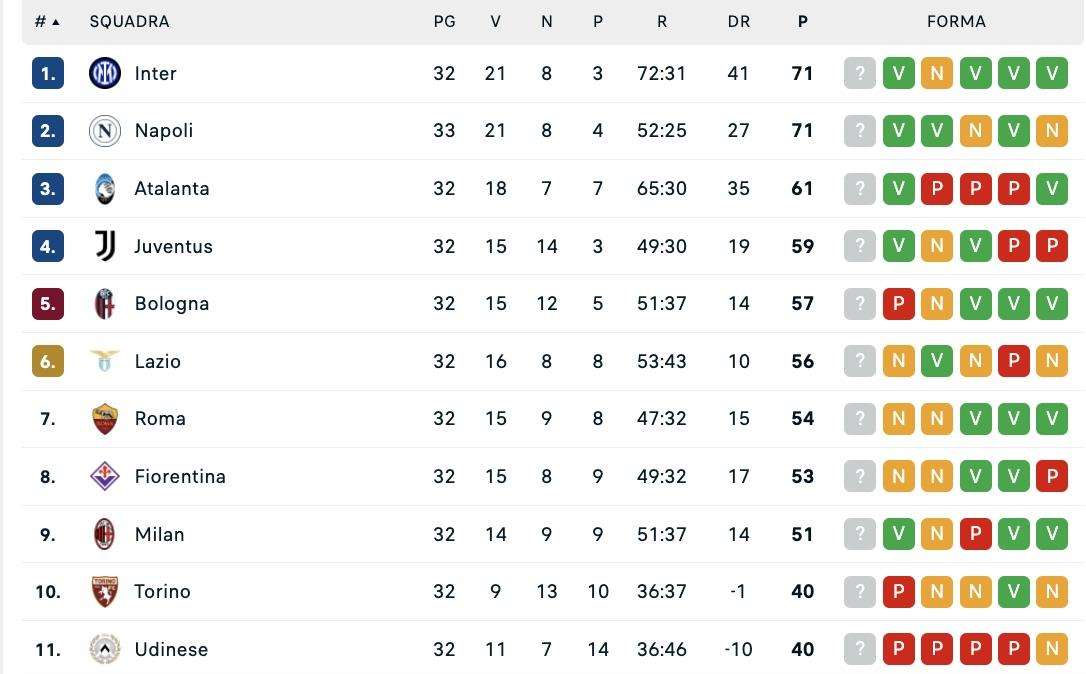This screenshot has width=1086, height=674.
Task: Open Atalanta via its crest icon
Action: [105, 189]
